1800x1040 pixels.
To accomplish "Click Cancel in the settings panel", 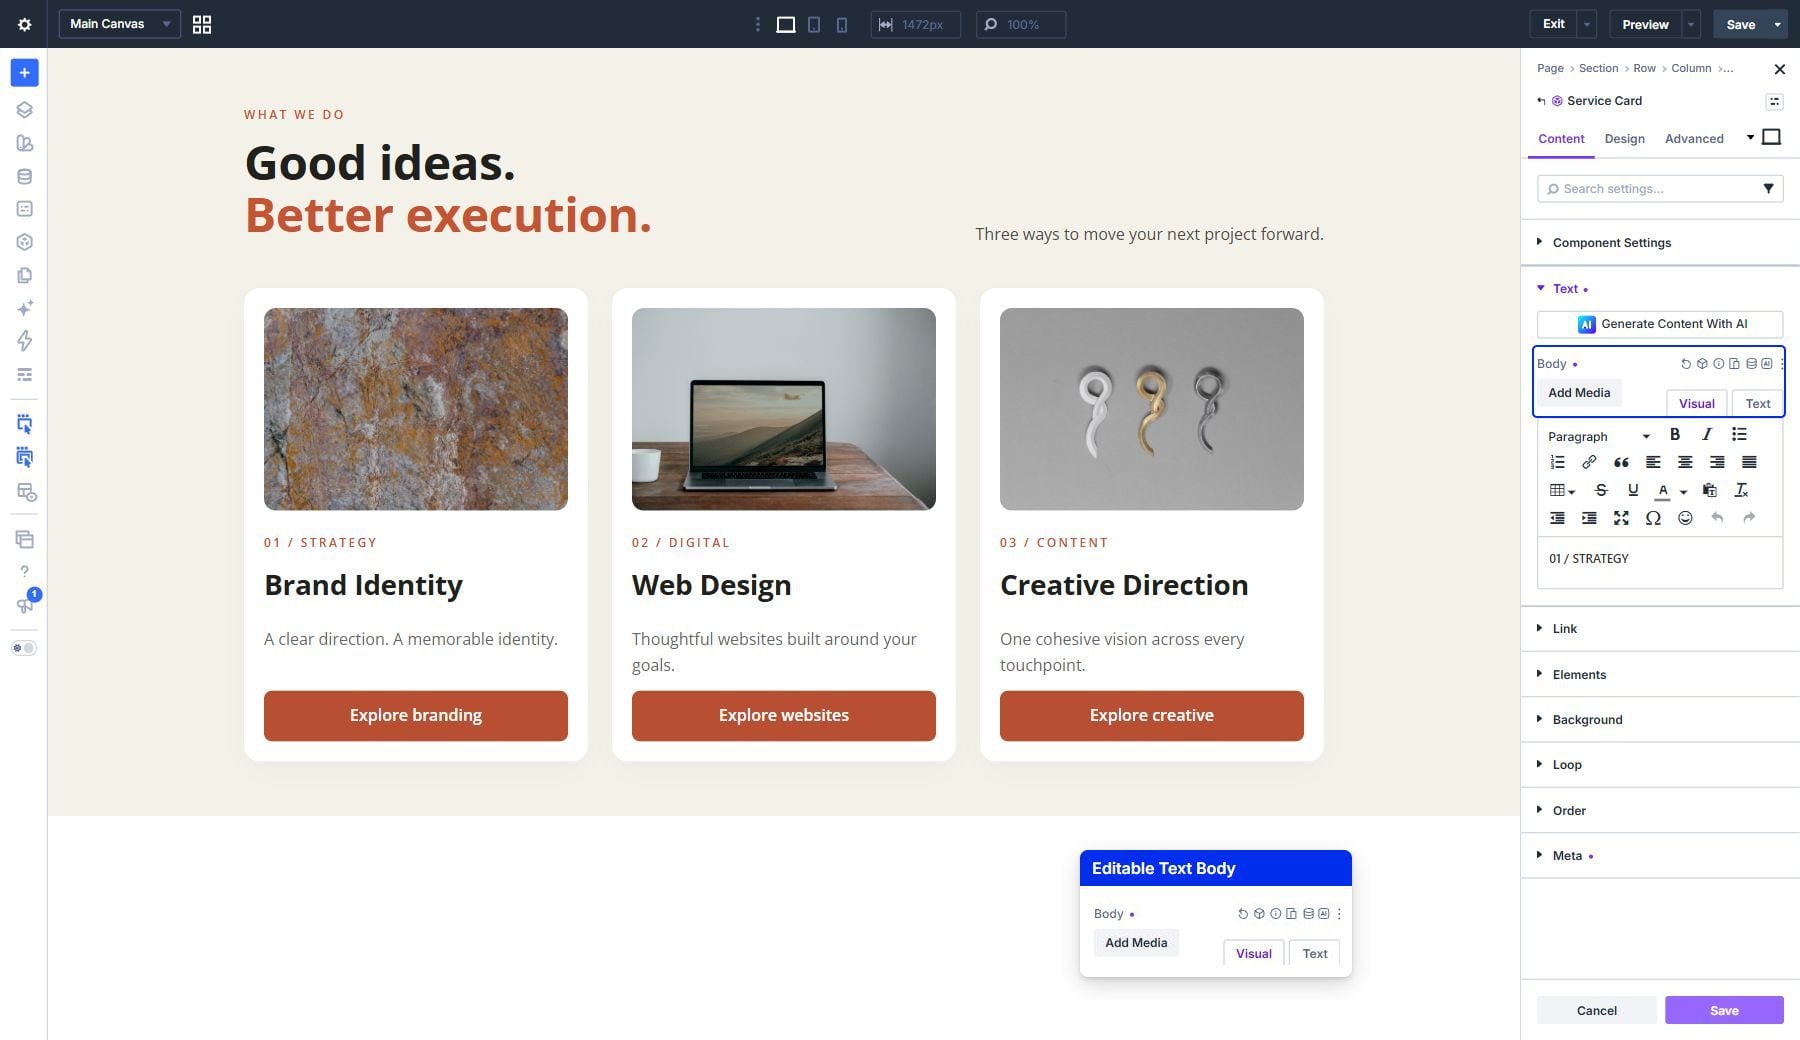I will (x=1597, y=1010).
